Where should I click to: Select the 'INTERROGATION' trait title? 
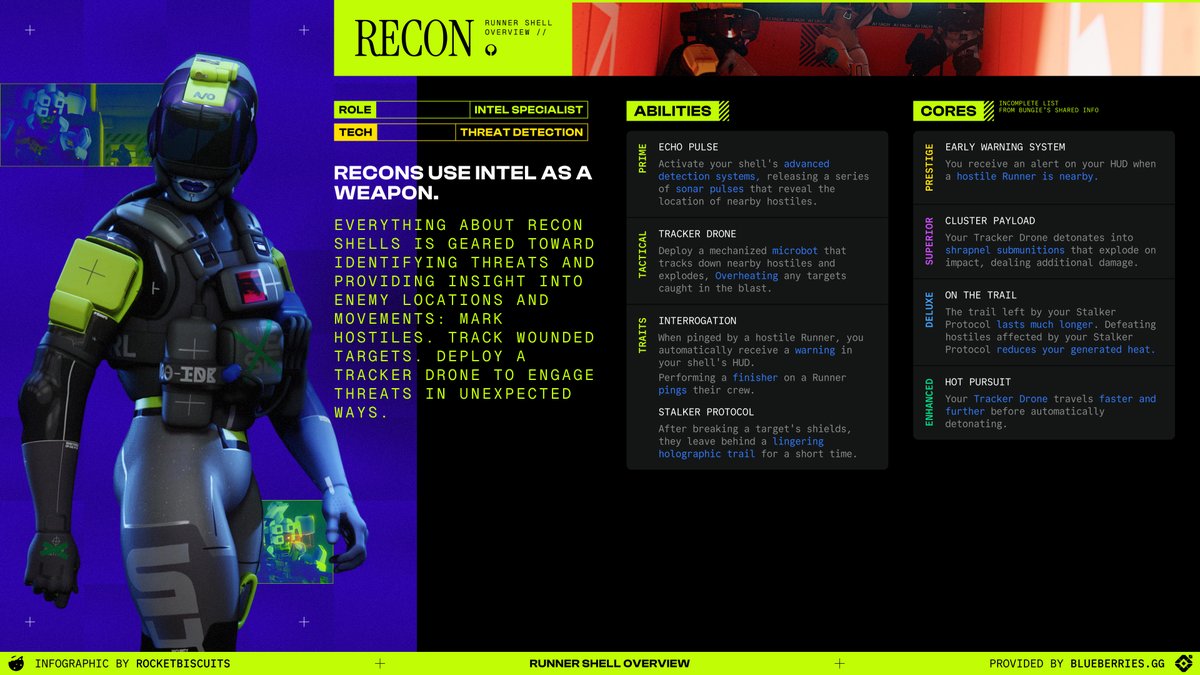(697, 321)
